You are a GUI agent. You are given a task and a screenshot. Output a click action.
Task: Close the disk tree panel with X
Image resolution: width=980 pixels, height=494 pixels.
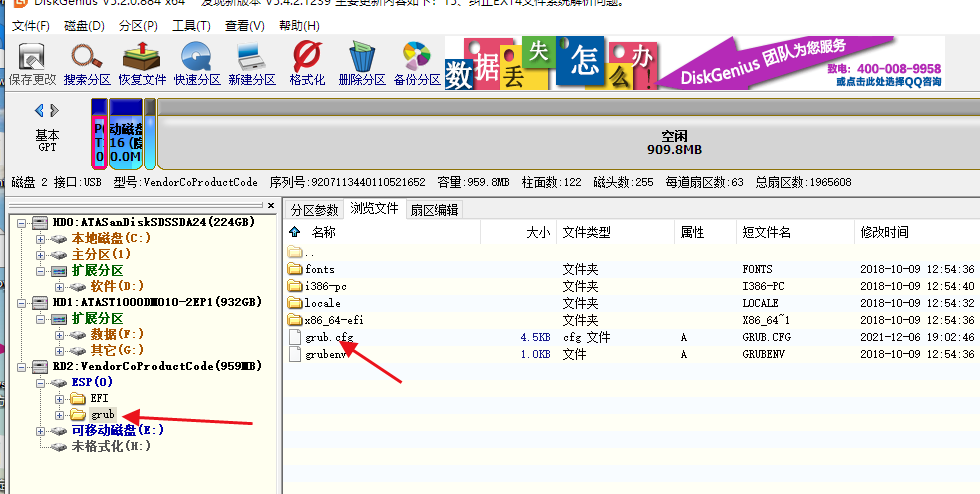tap(271, 205)
